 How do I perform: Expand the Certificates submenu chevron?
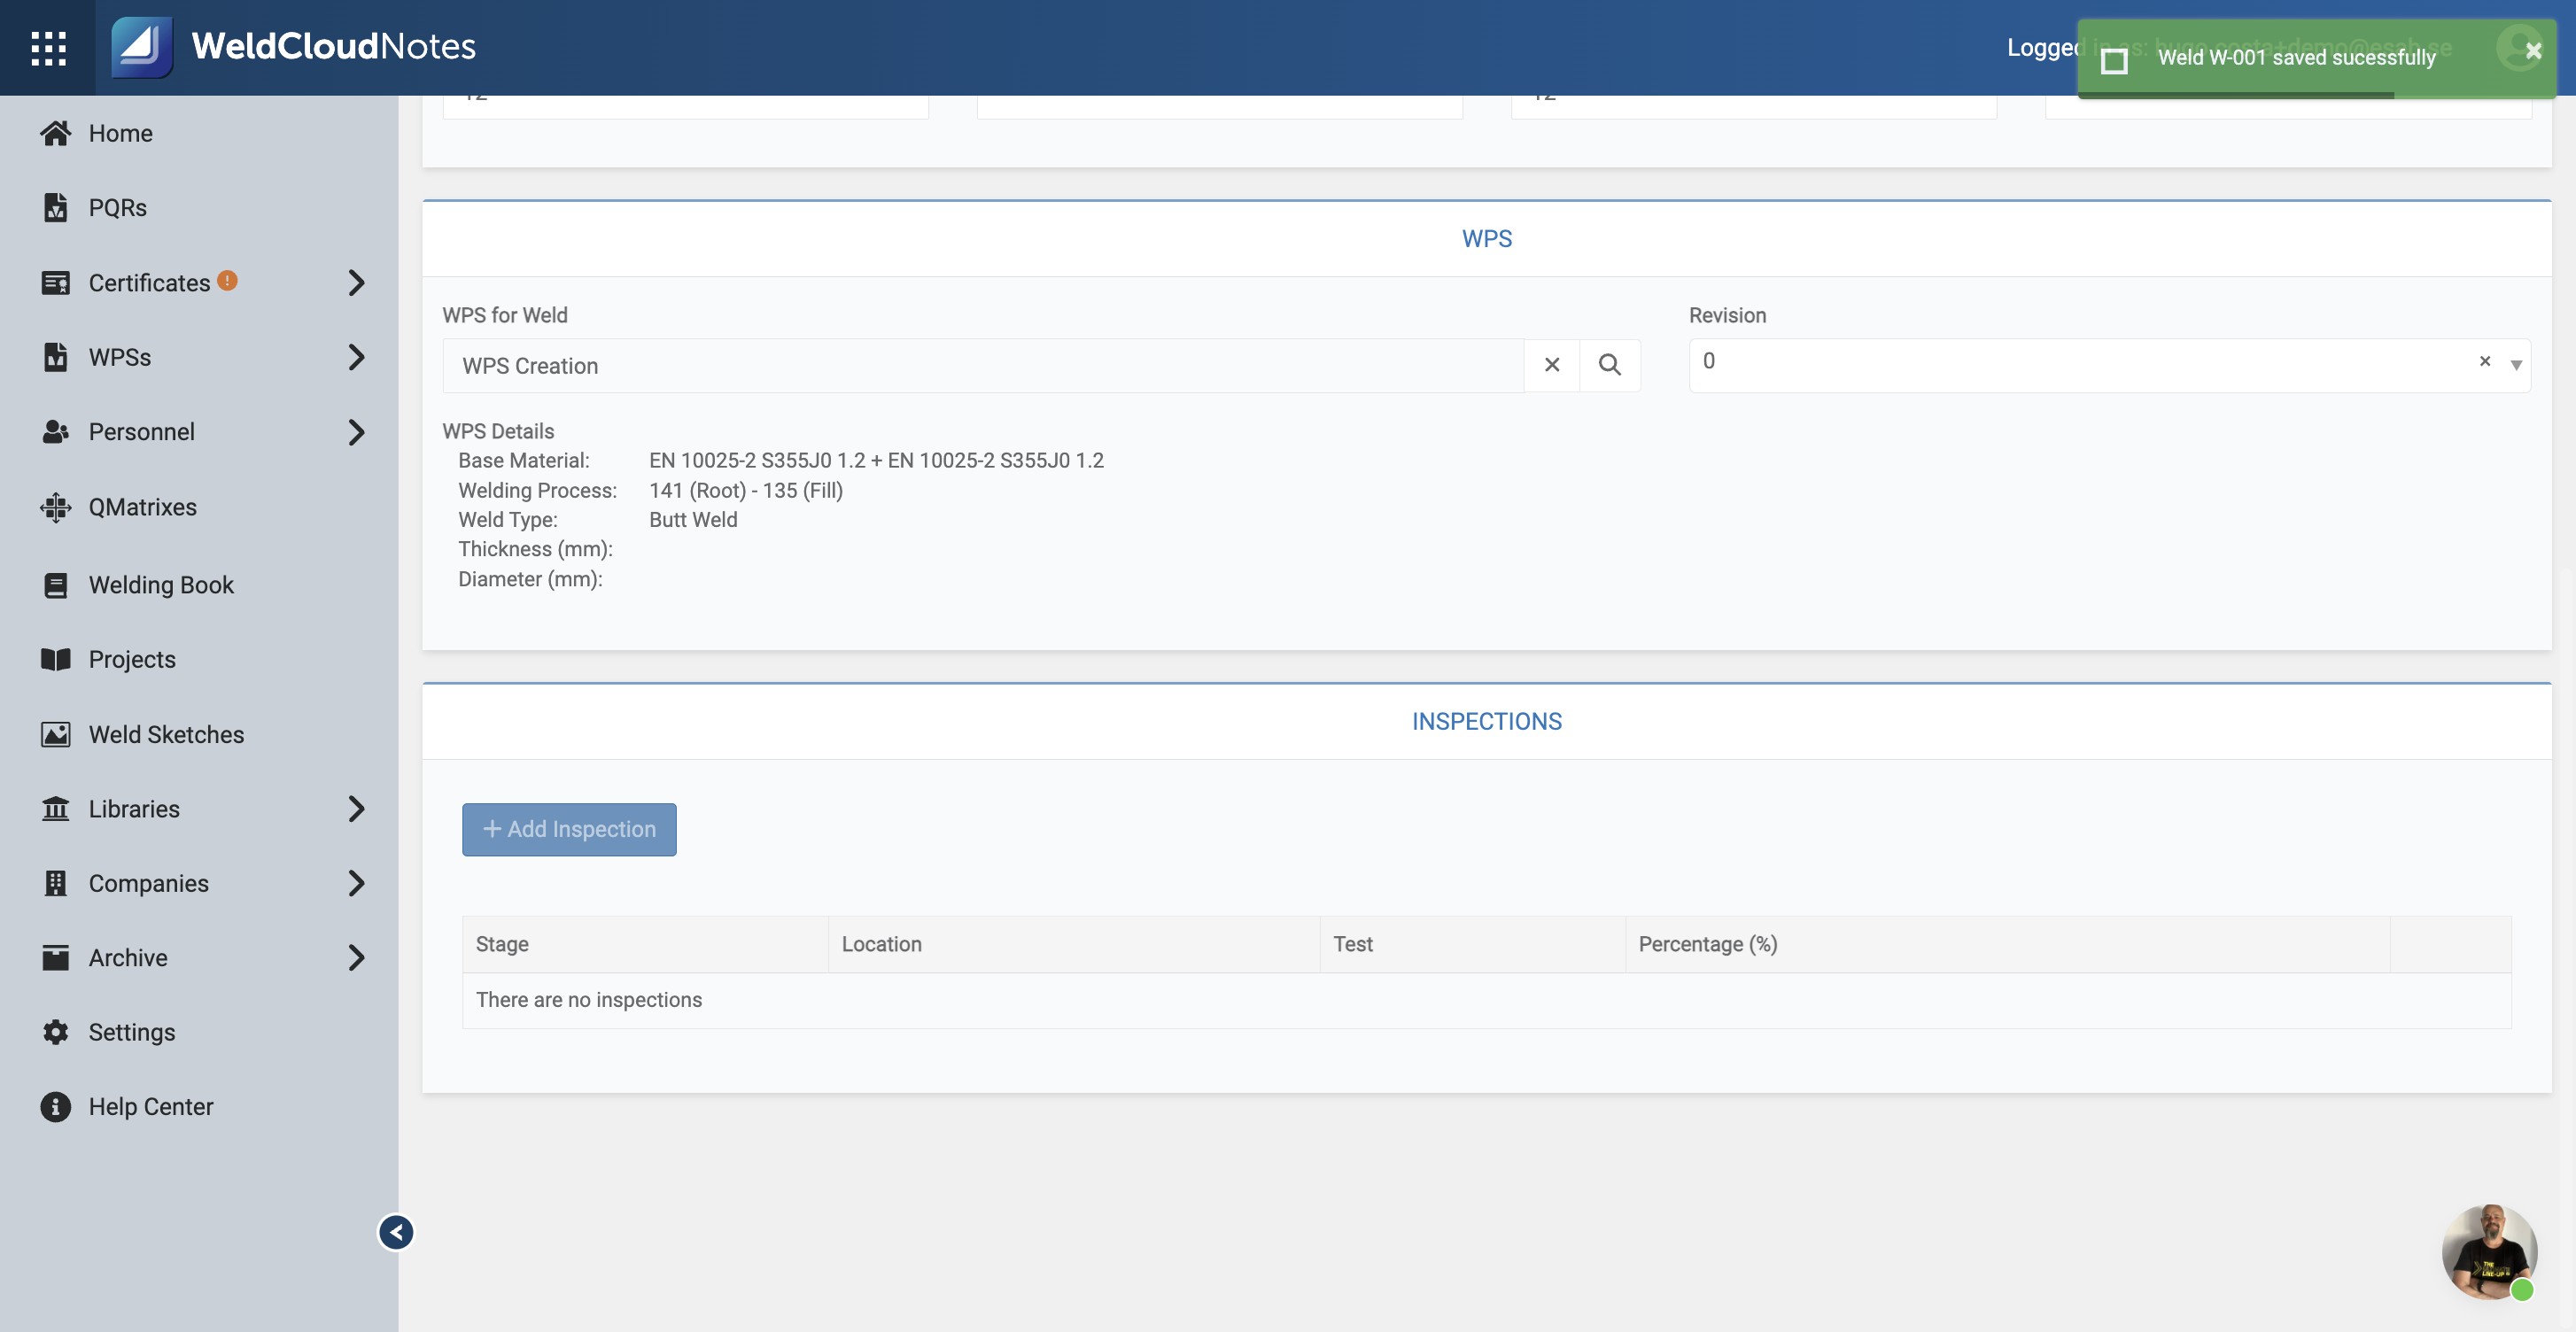(x=356, y=283)
